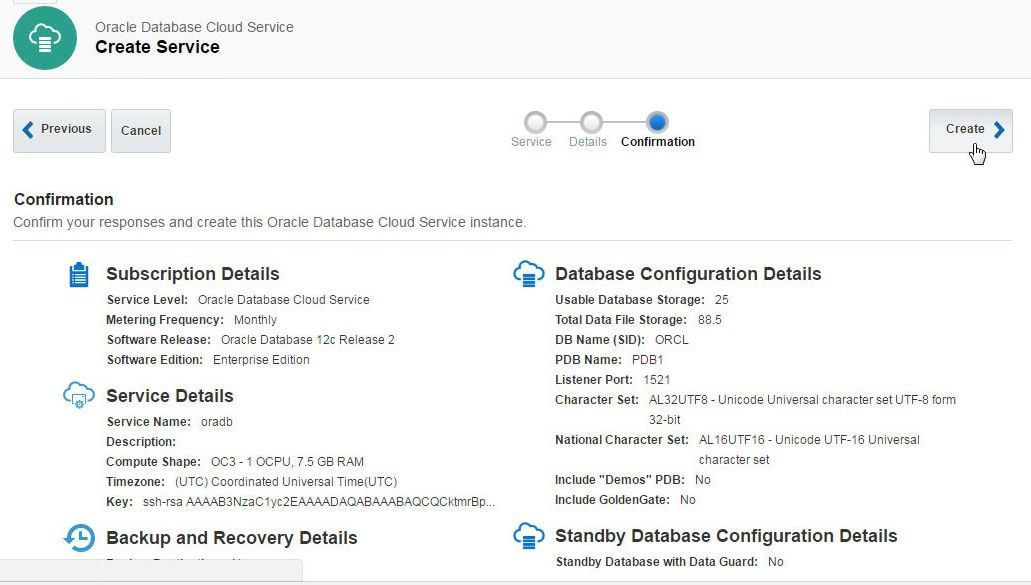The width and height of the screenshot is (1031, 585).
Task: Click the DB Name value ORCL
Action: click(x=671, y=340)
